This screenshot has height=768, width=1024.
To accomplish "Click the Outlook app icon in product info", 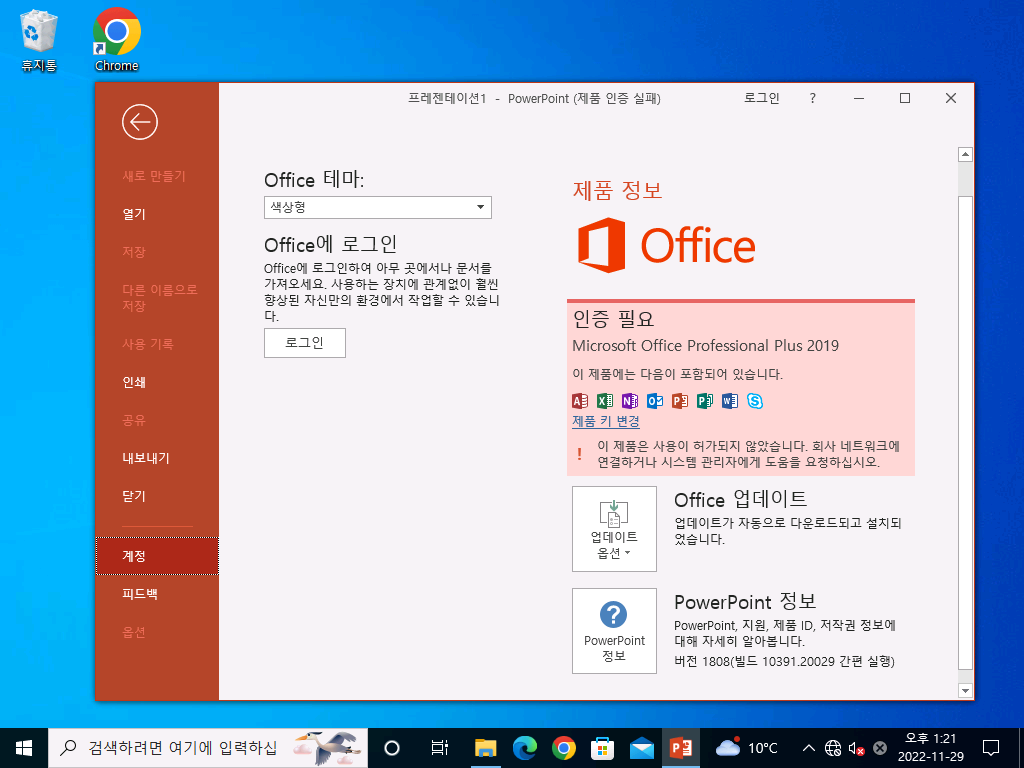I will pyautogui.click(x=654, y=400).
